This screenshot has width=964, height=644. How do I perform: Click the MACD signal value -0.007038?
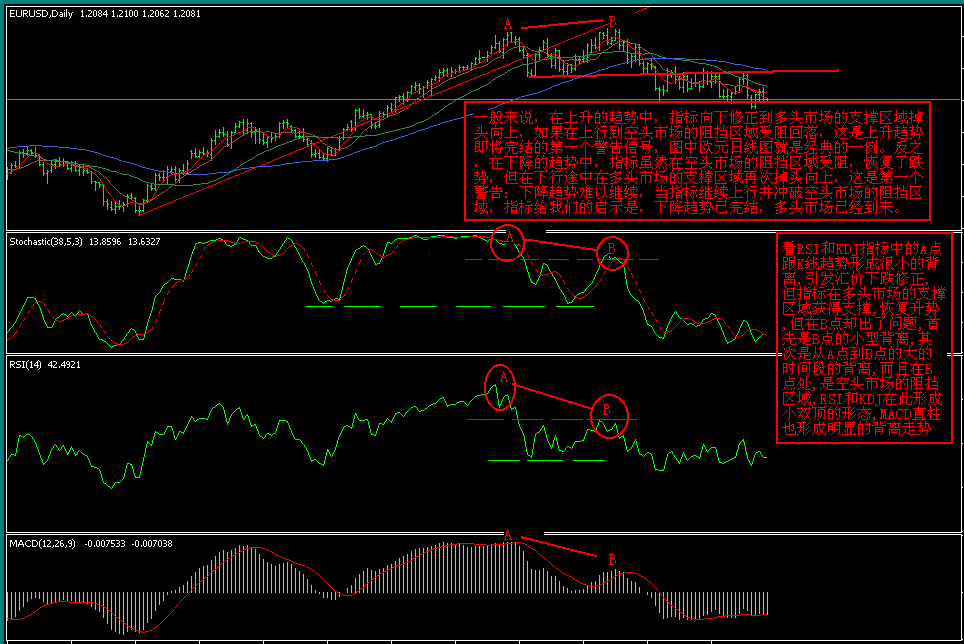click(x=152, y=543)
